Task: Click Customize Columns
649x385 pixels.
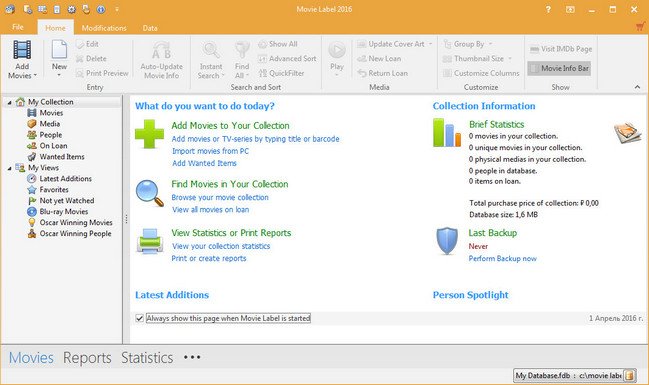Action: pyautogui.click(x=481, y=73)
